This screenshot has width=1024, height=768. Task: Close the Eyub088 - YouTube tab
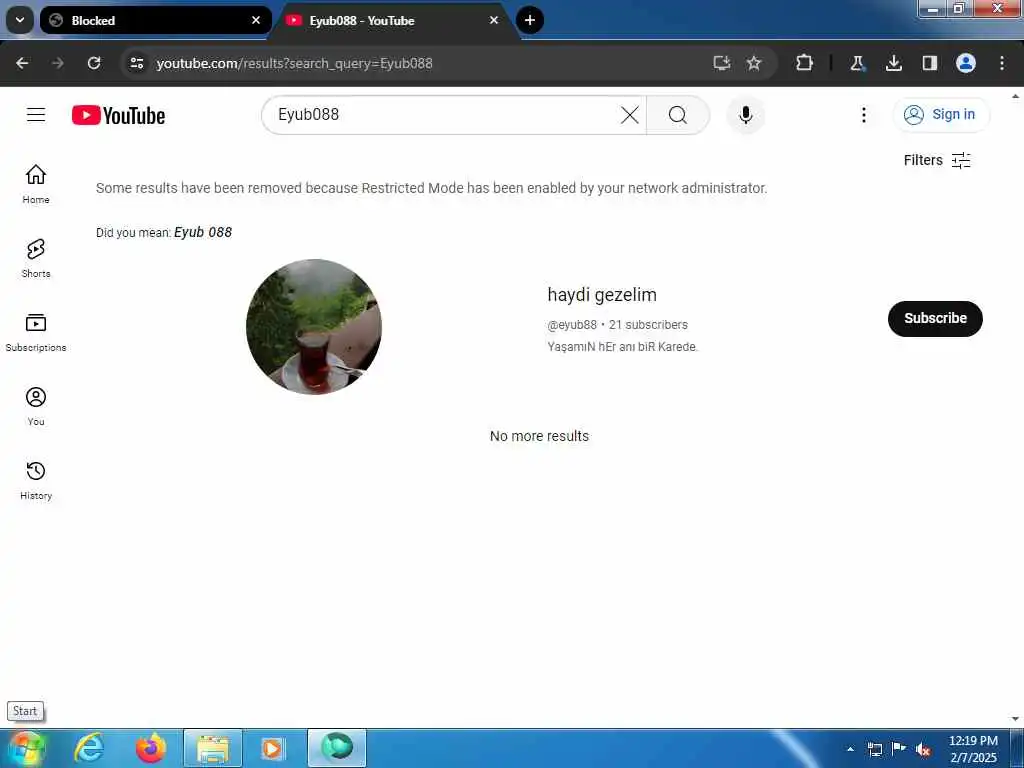(x=494, y=20)
